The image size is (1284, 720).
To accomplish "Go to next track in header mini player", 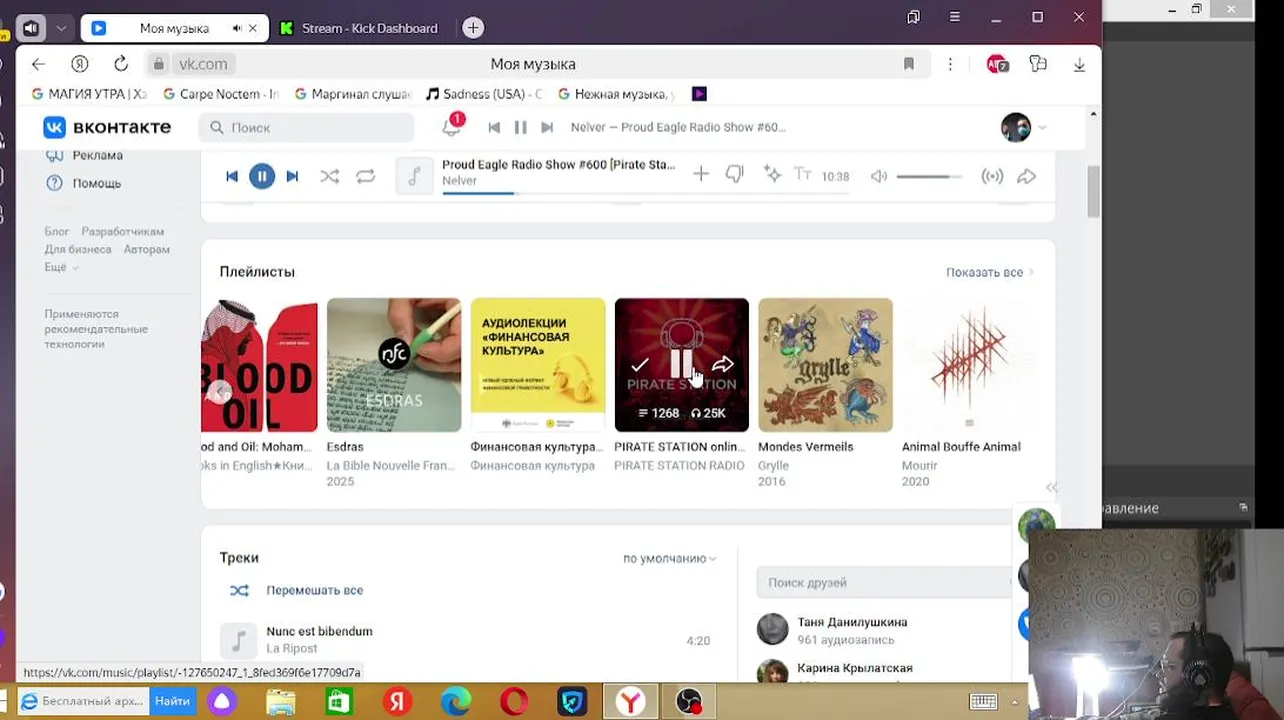I will [547, 127].
